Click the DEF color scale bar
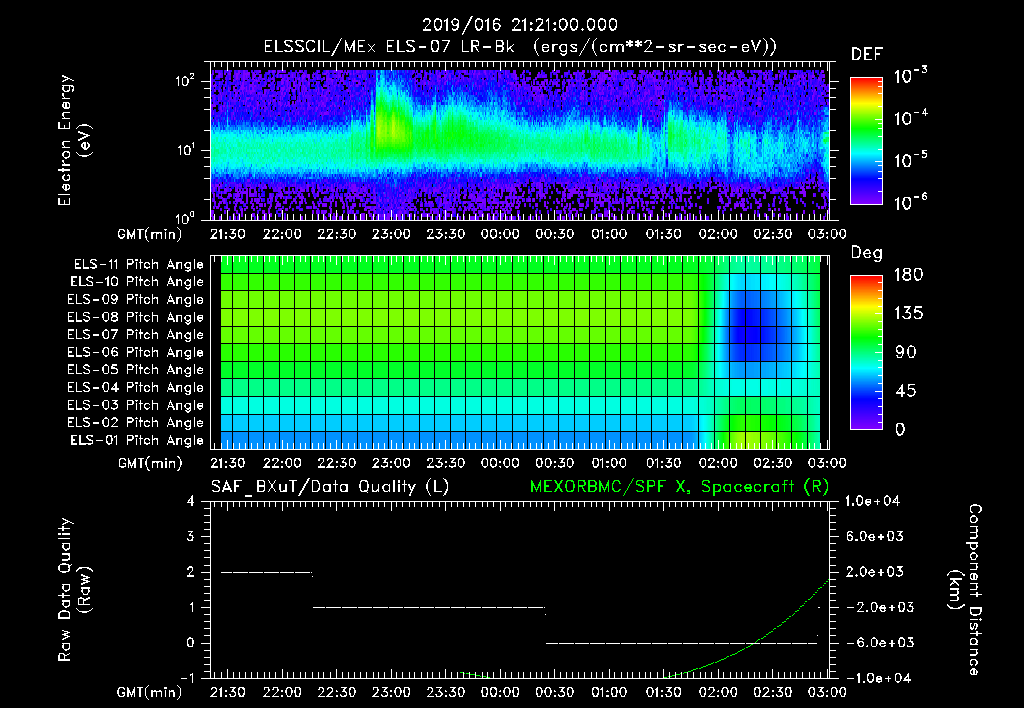This screenshot has width=1024, height=708. point(866,141)
